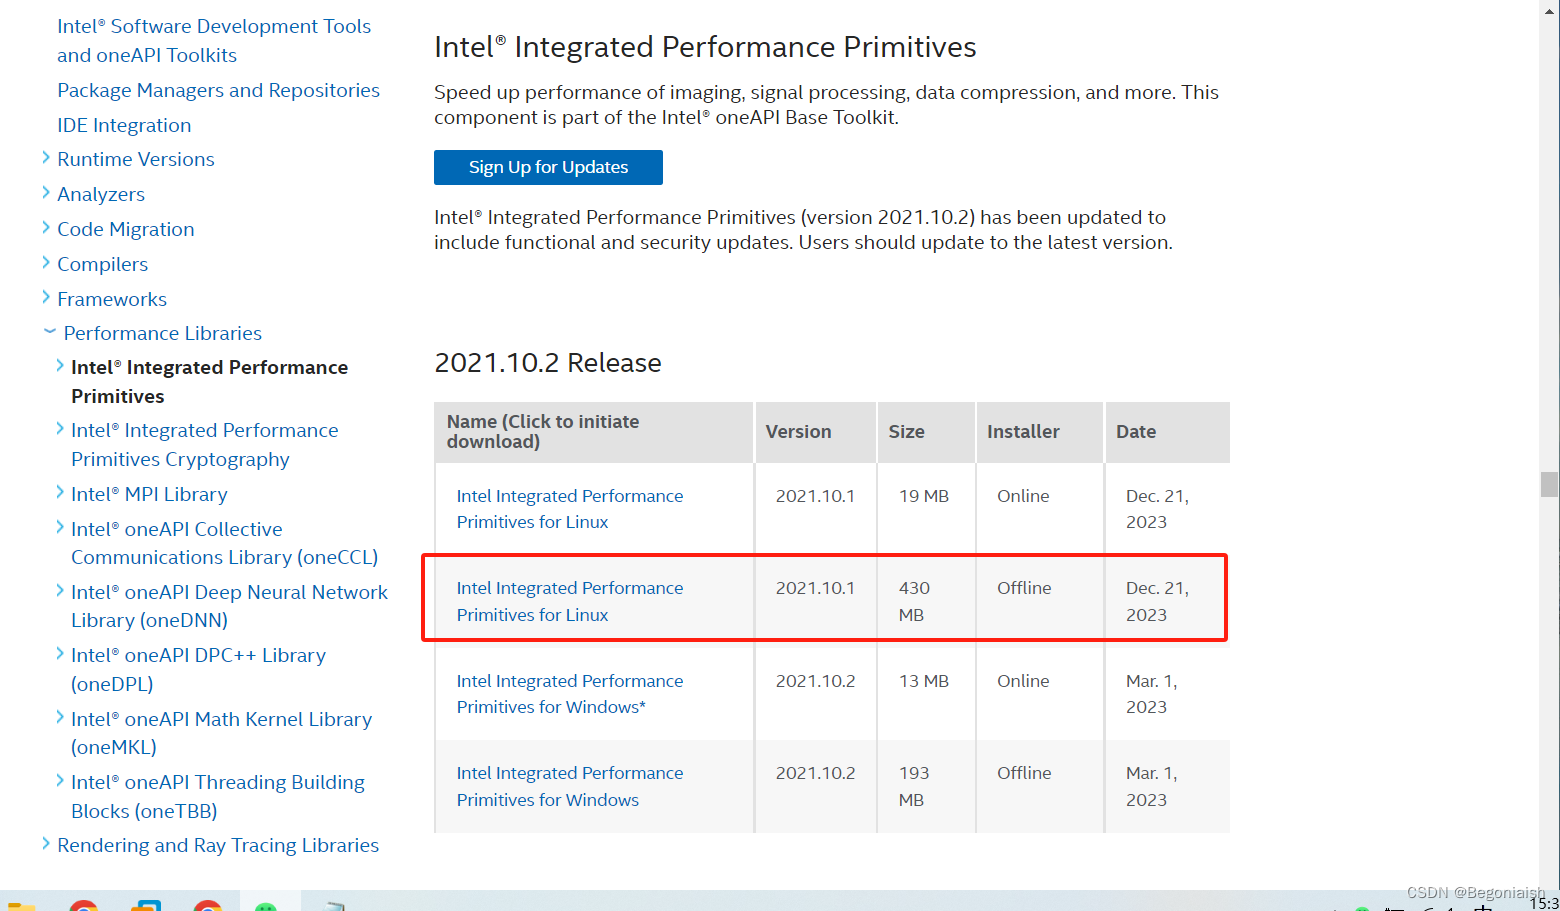This screenshot has width=1560, height=911.
Task: Click Dec. 21, 2023 in the 19 MB row
Action: 1157,509
